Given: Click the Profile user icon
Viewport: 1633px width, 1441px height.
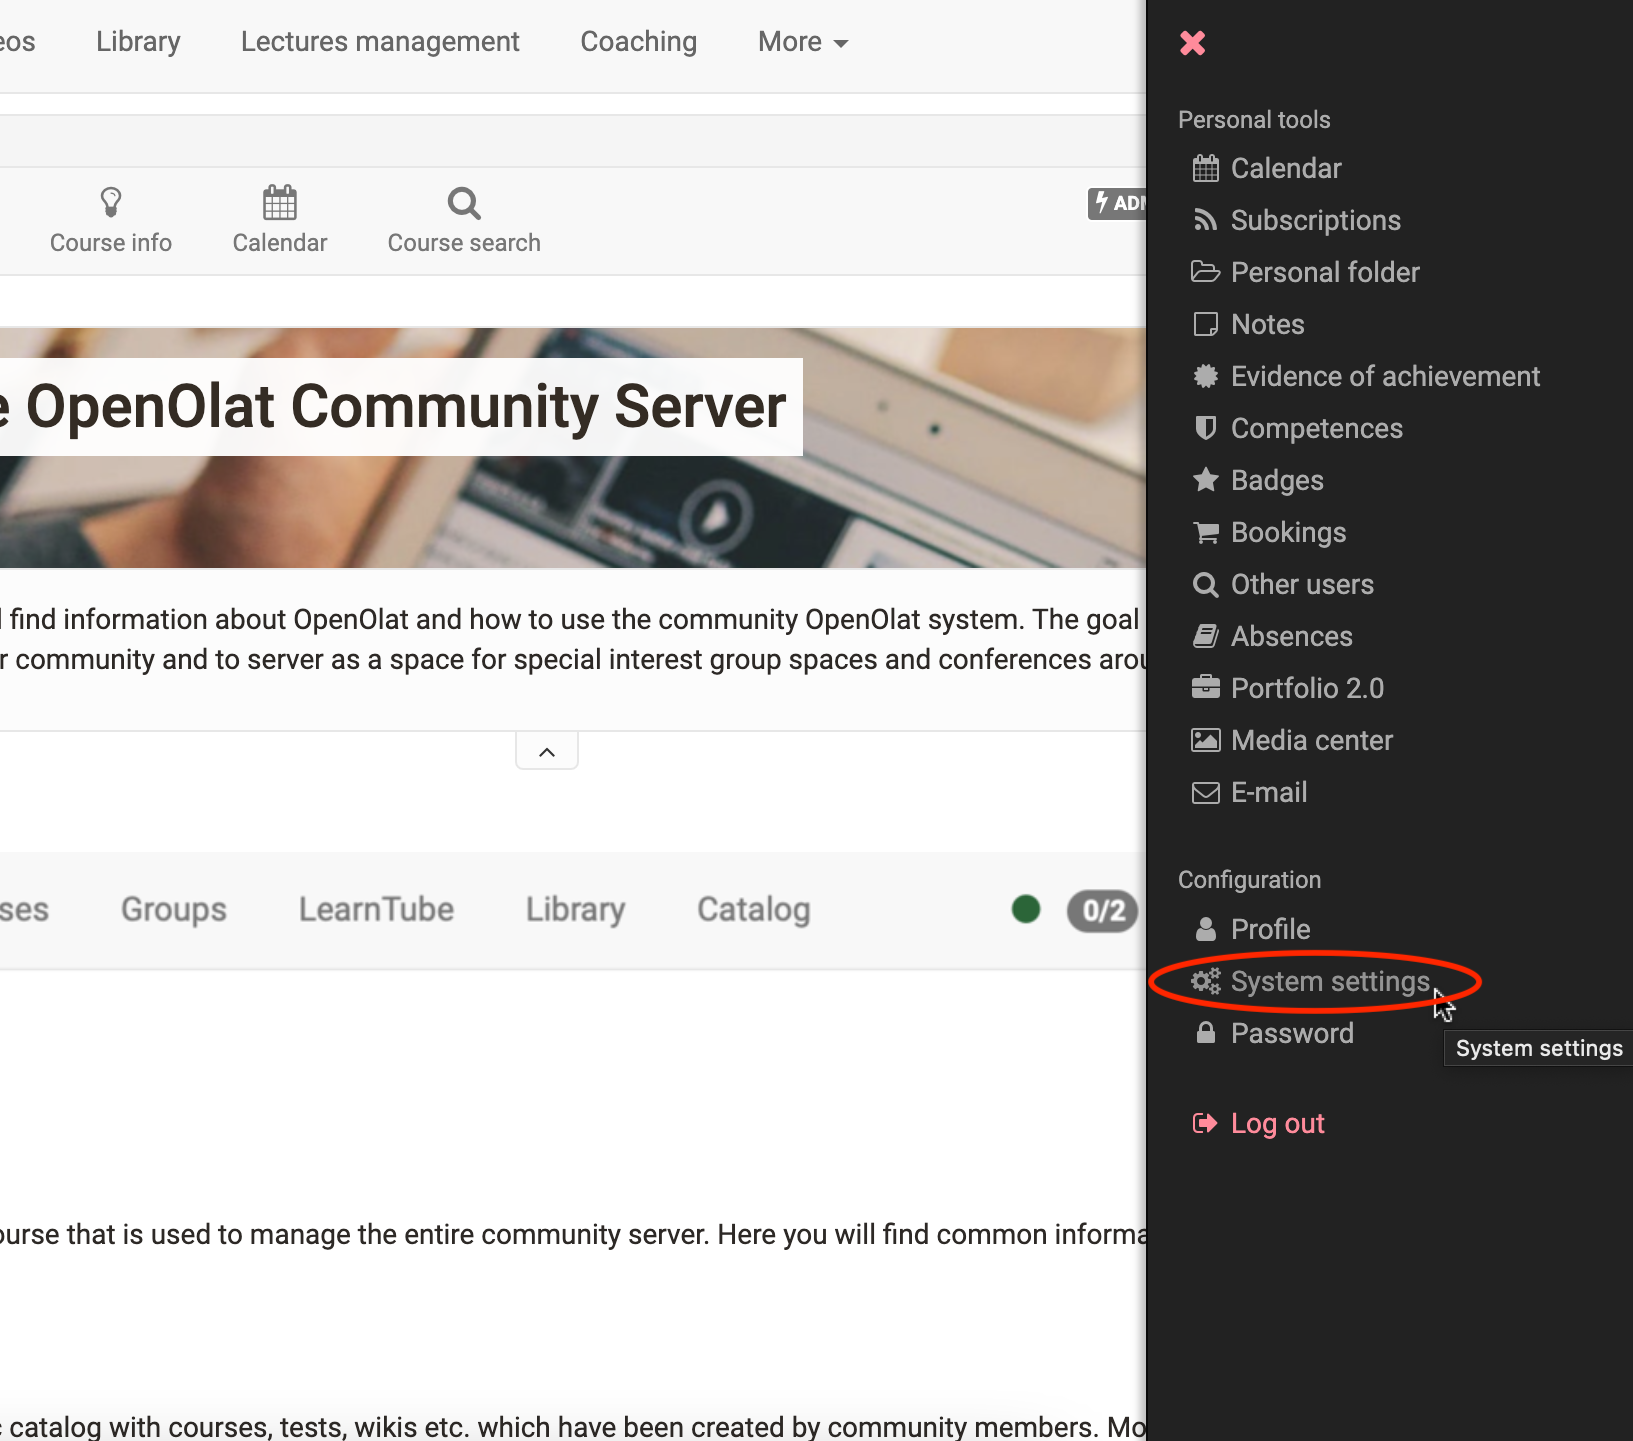Looking at the screenshot, I should tap(1206, 929).
